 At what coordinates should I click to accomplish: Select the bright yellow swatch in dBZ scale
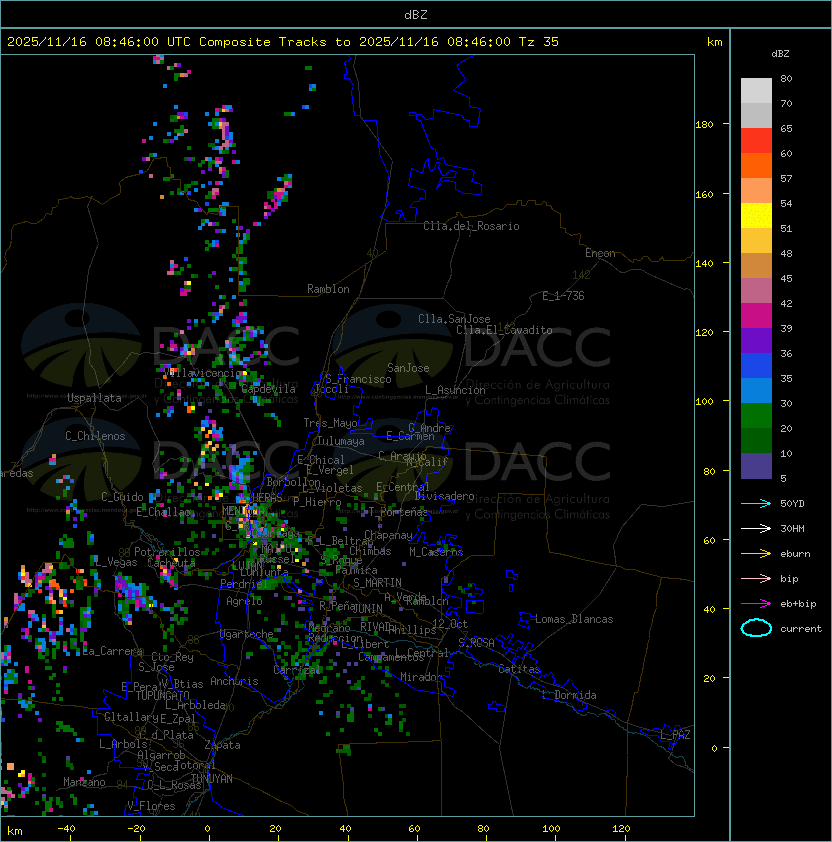pos(756,216)
